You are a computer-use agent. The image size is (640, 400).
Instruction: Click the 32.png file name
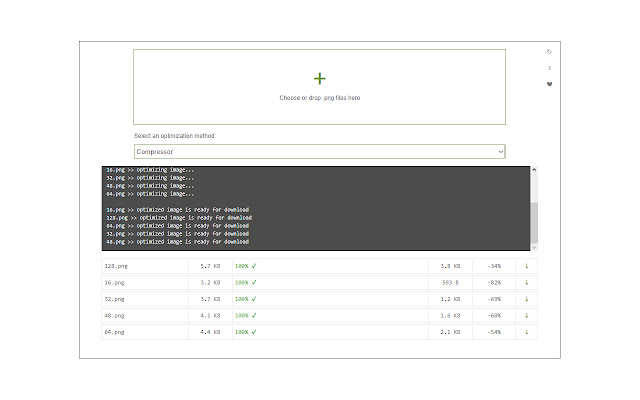click(114, 299)
